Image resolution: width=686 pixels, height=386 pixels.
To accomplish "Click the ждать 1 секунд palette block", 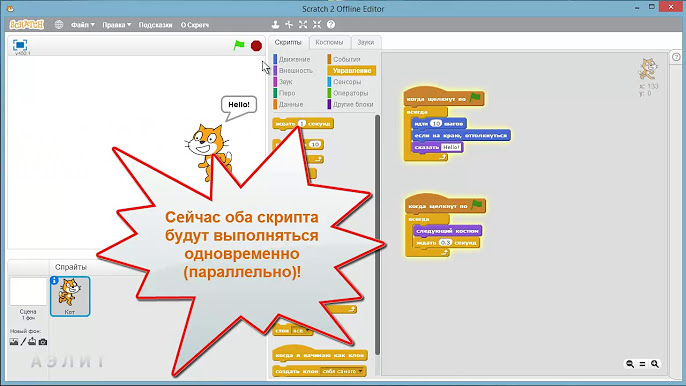I will 303,124.
